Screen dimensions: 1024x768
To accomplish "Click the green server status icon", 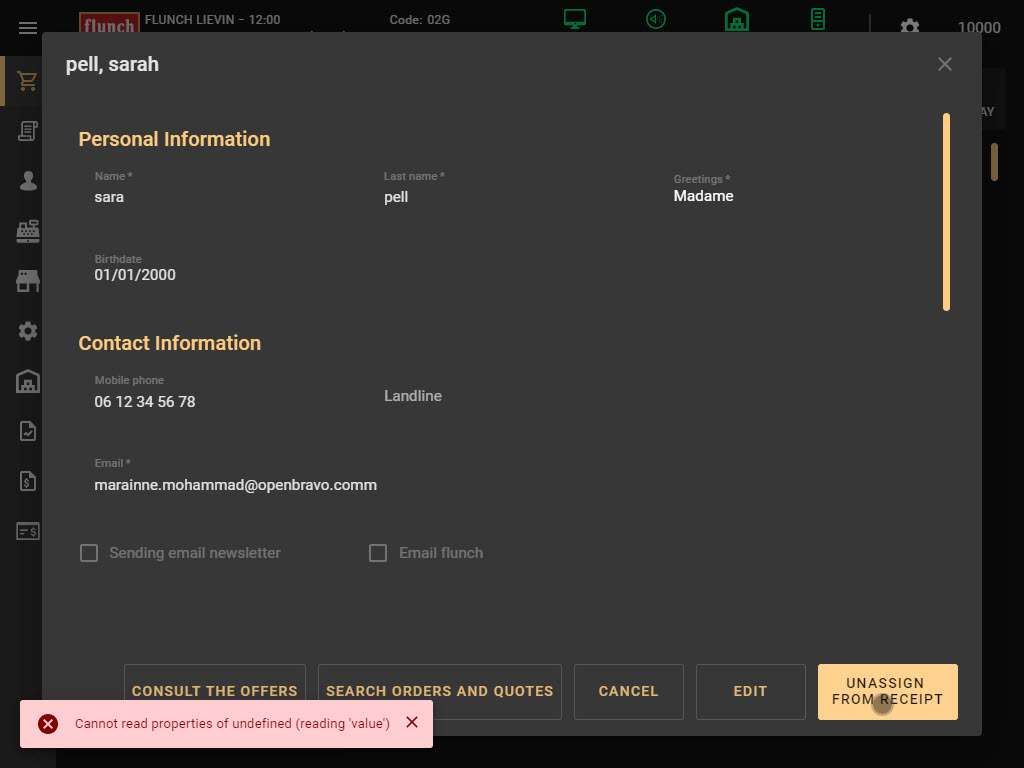I will tap(818, 19).
